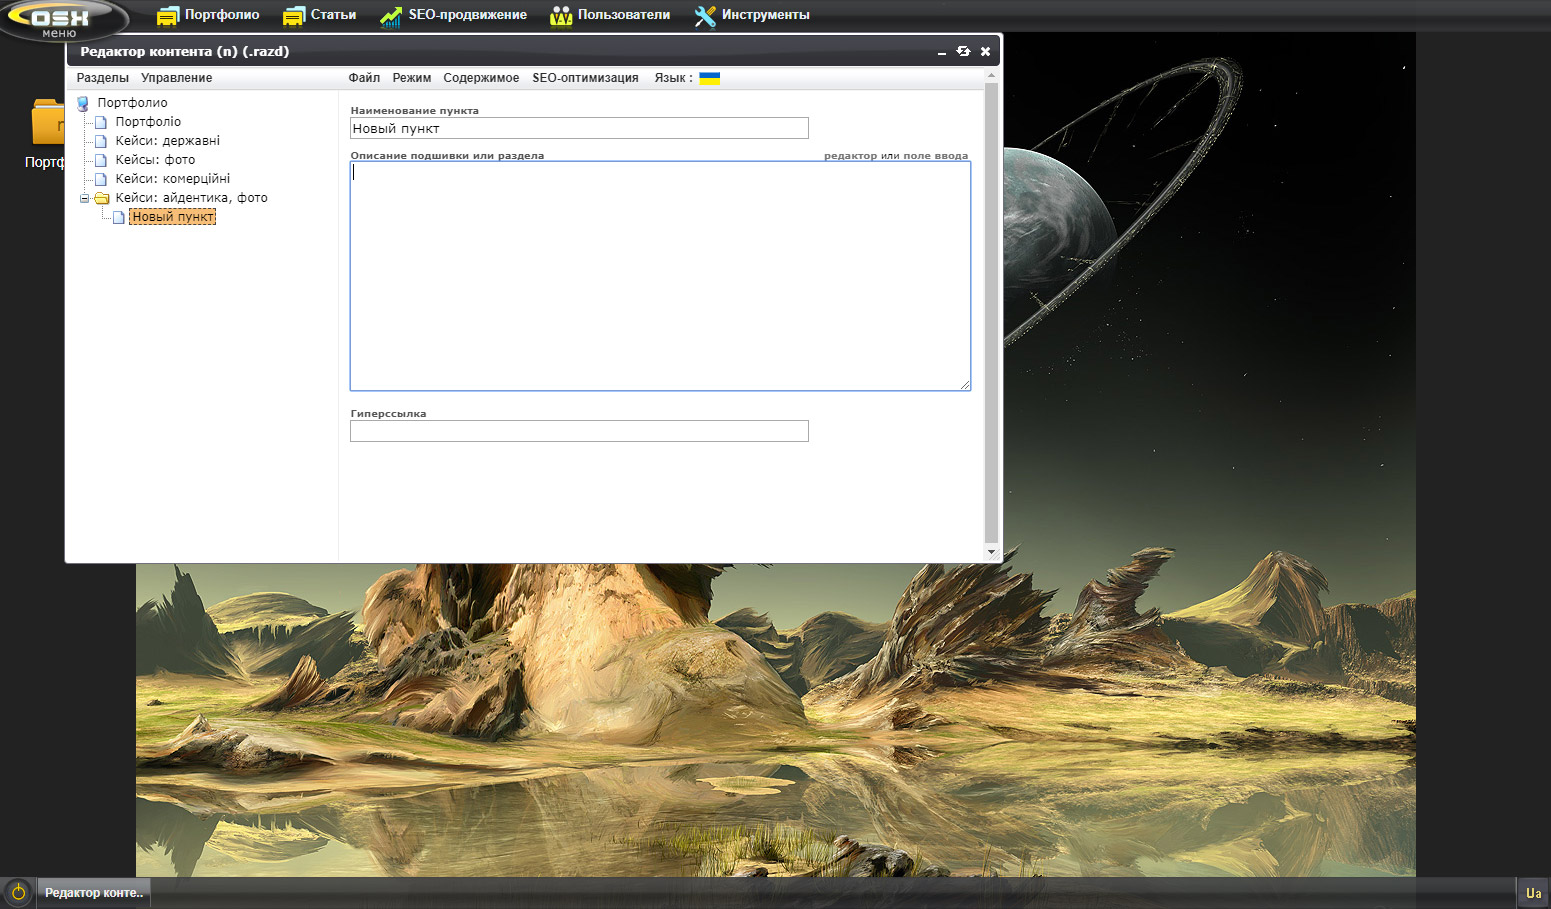Select Кейси: айдентика, фото tree item
The width and height of the screenshot is (1551, 909).
pyautogui.click(x=191, y=198)
